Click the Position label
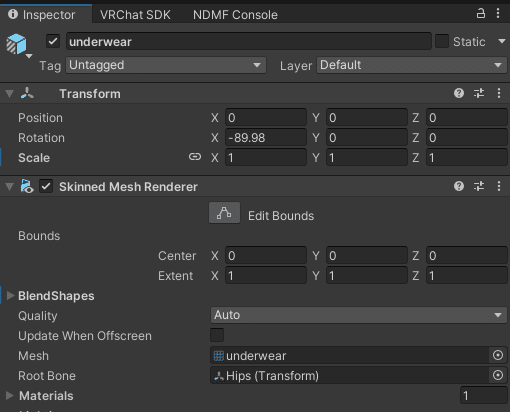The height and width of the screenshot is (412, 510). tap(40, 118)
